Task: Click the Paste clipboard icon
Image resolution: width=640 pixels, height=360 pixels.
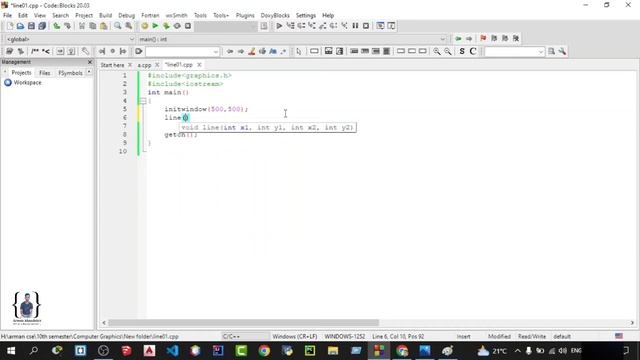Action: (104, 26)
